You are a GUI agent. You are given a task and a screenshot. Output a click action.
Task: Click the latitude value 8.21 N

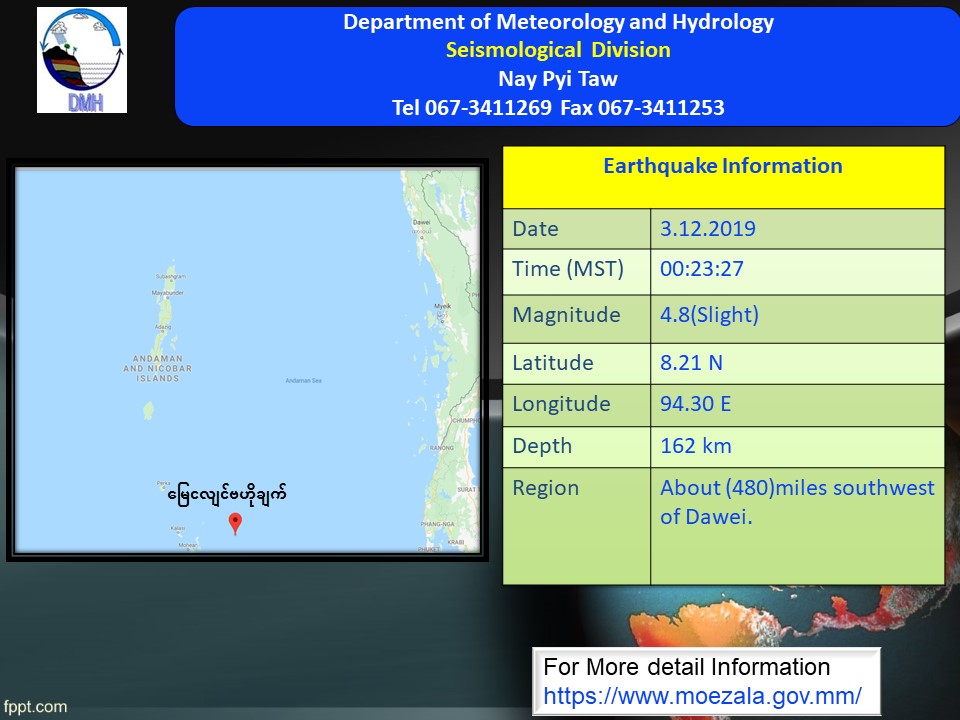(691, 362)
